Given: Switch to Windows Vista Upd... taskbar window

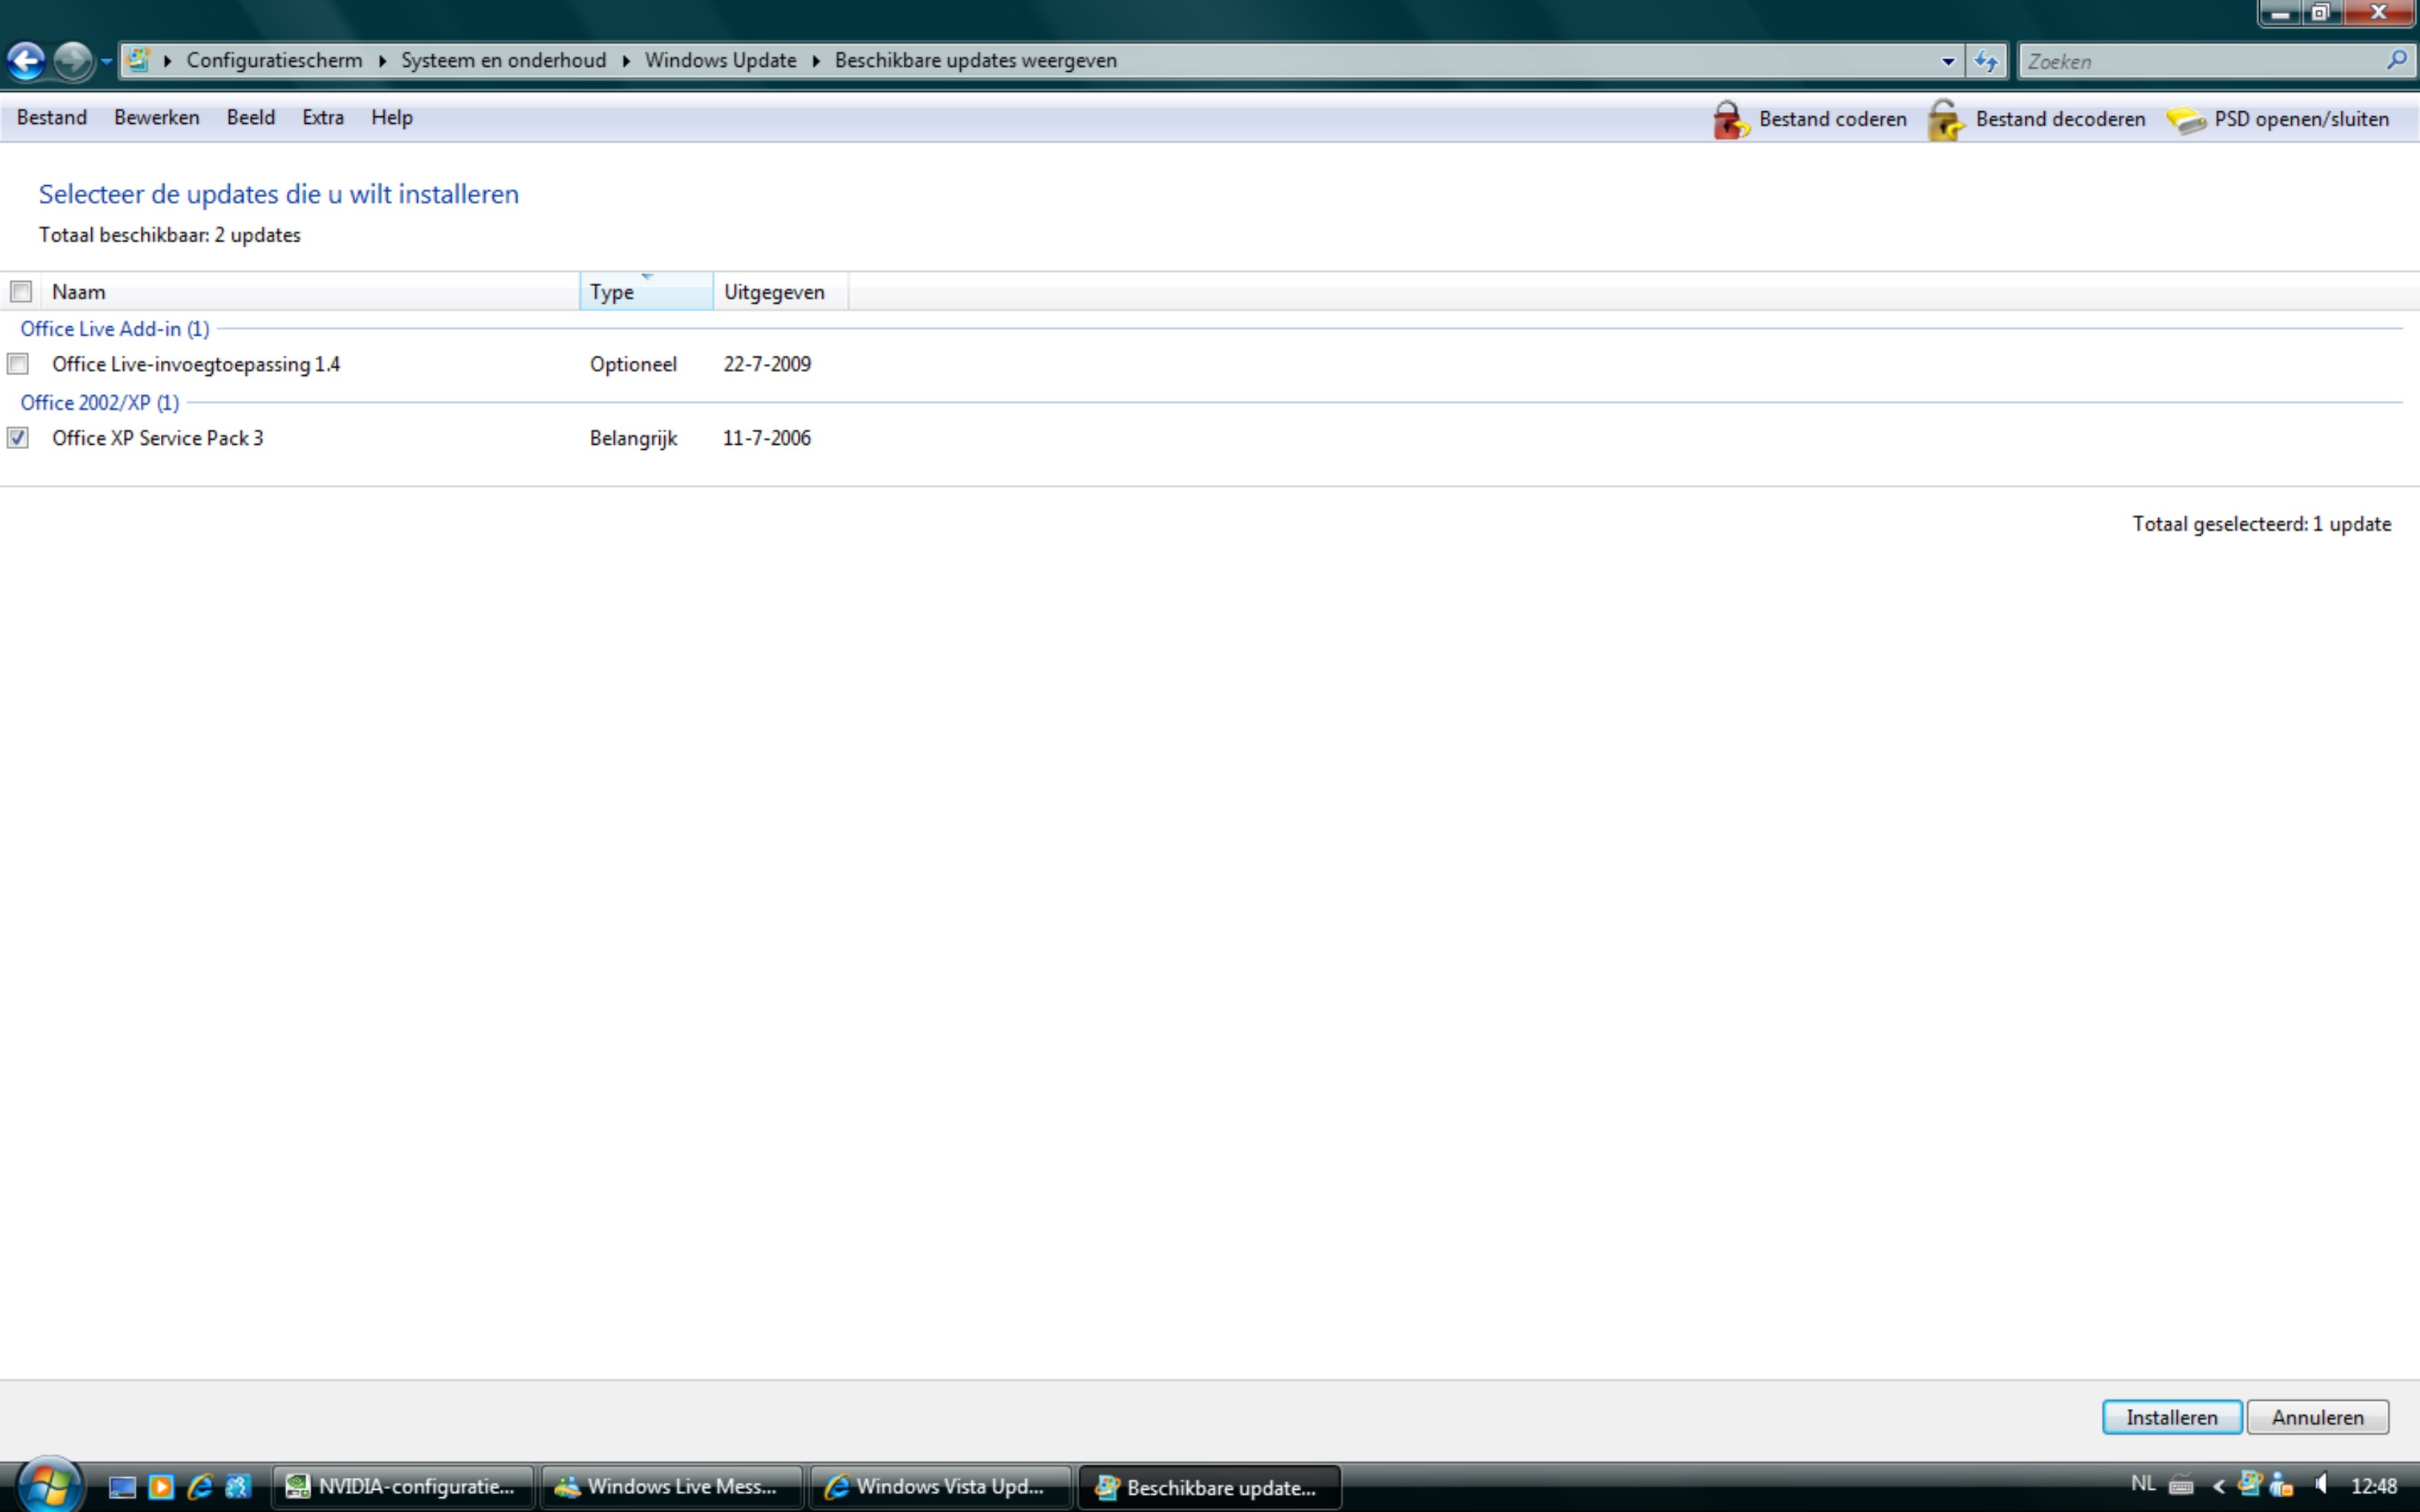Looking at the screenshot, I should [940, 1487].
